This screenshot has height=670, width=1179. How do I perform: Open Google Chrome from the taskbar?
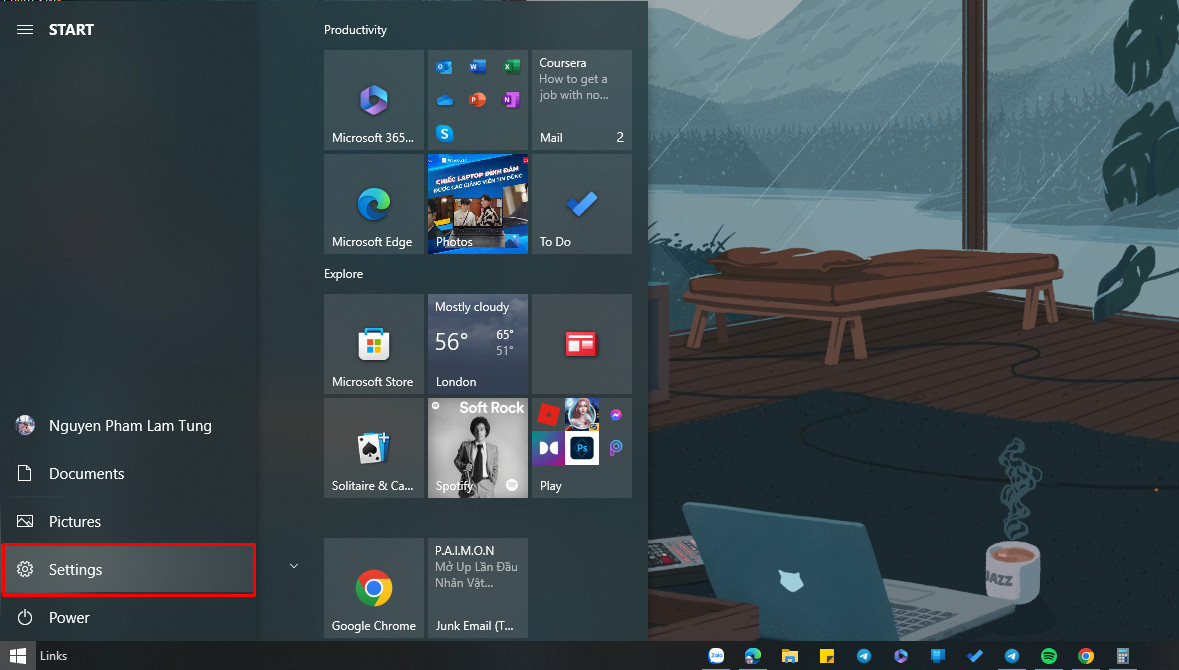(1086, 656)
